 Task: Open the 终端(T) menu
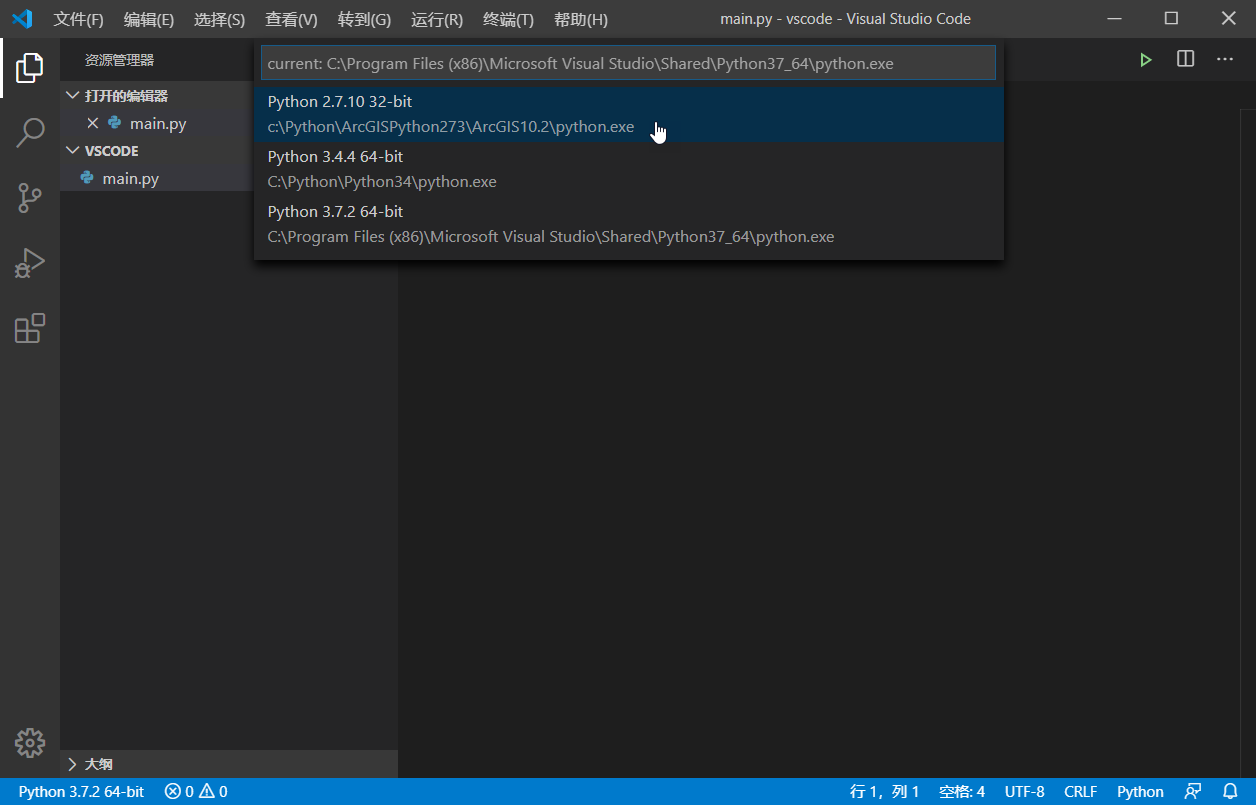(x=508, y=20)
